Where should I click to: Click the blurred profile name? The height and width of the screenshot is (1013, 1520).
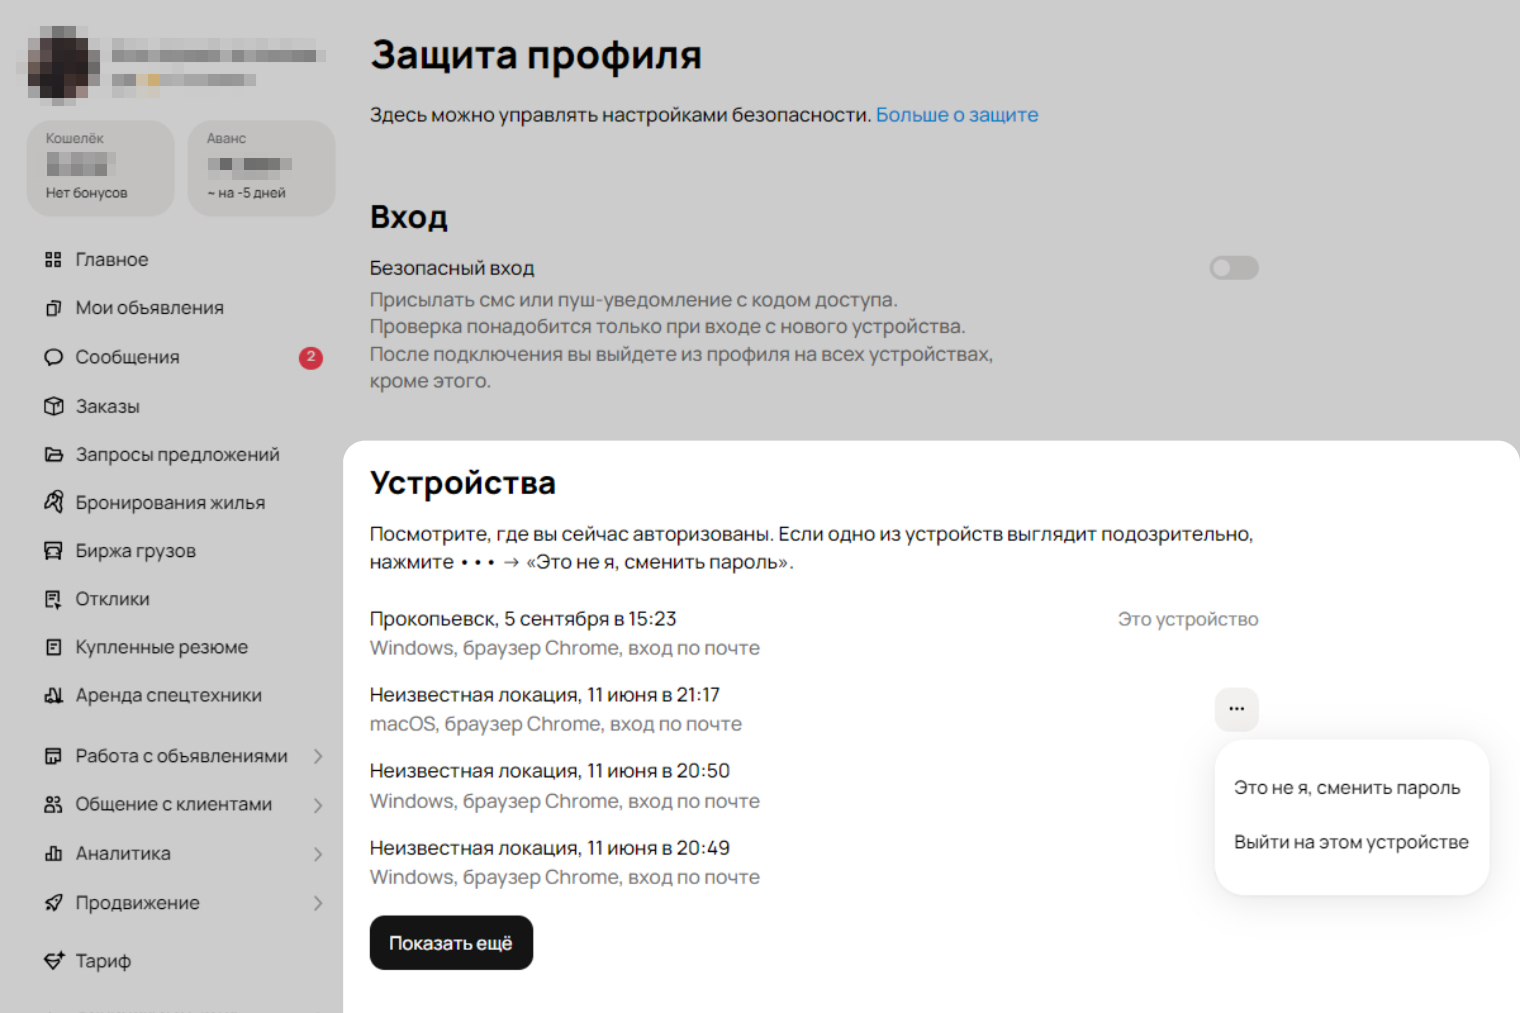pos(218,55)
